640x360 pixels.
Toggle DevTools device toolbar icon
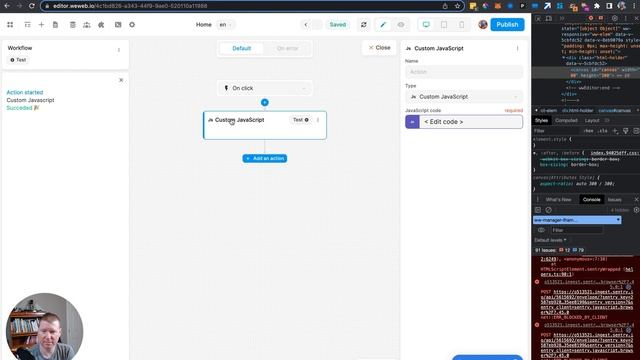coord(549,18)
